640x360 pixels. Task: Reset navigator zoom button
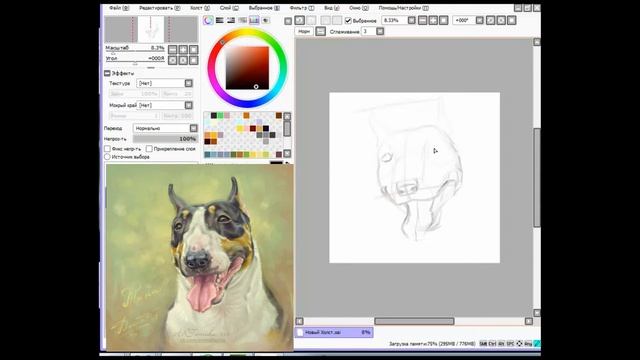(194, 49)
